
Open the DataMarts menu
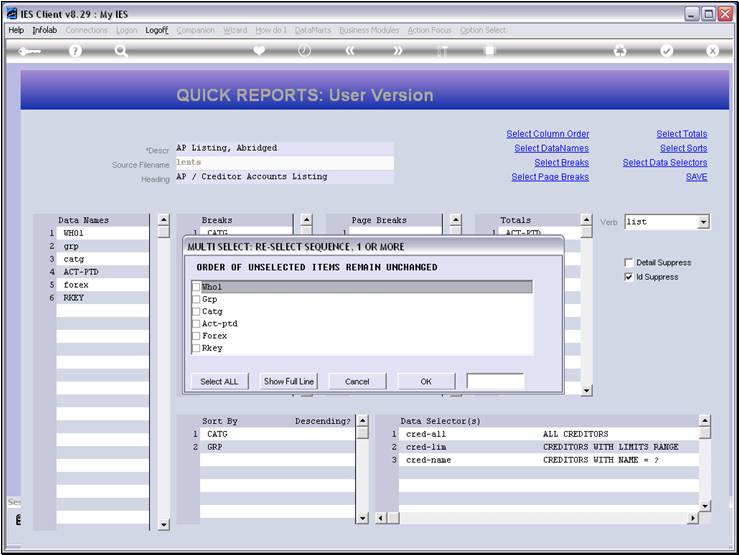312,30
